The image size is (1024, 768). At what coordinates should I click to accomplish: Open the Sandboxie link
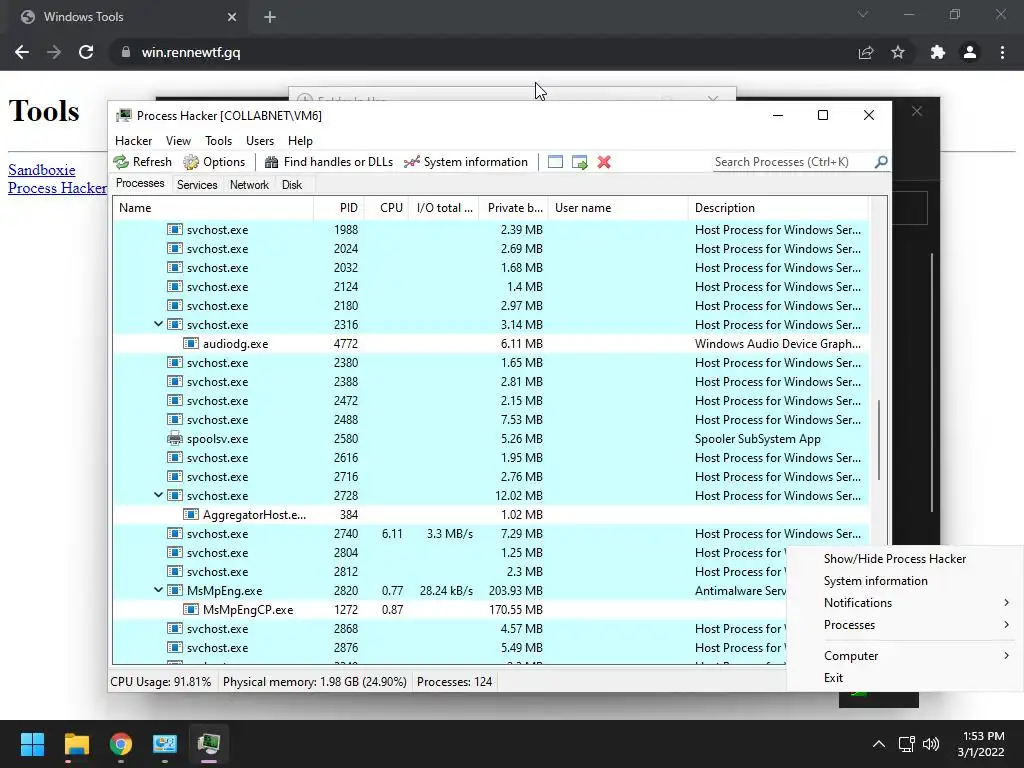click(x=41, y=170)
